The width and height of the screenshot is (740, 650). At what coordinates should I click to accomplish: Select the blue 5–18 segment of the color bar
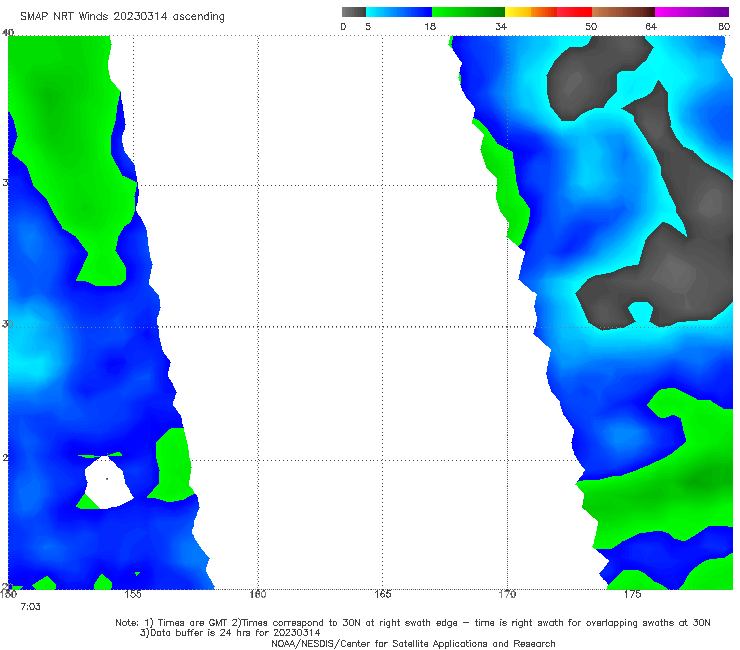[399, 12]
